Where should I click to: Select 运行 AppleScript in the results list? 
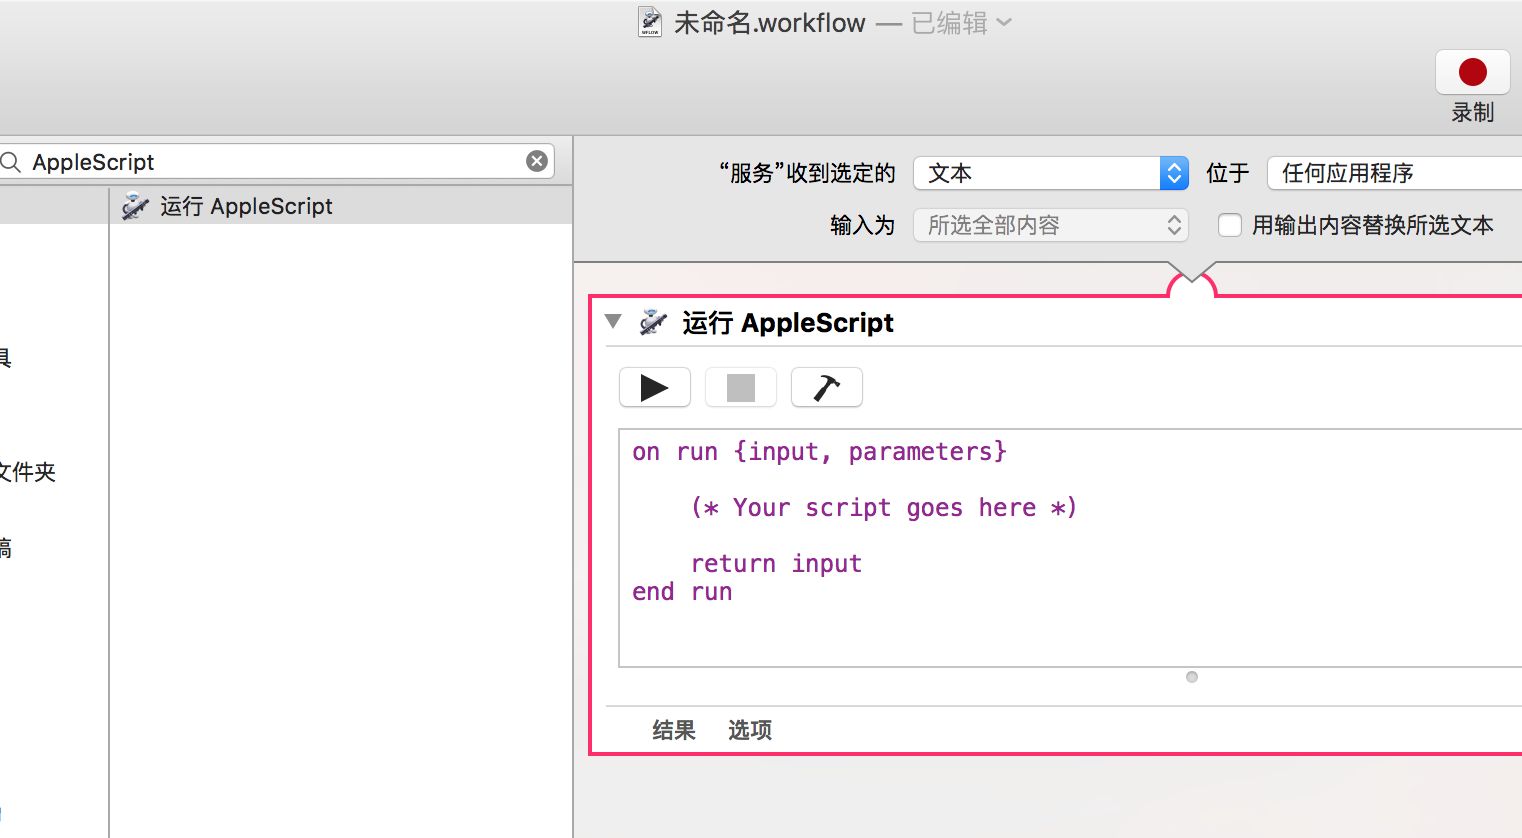coord(246,206)
